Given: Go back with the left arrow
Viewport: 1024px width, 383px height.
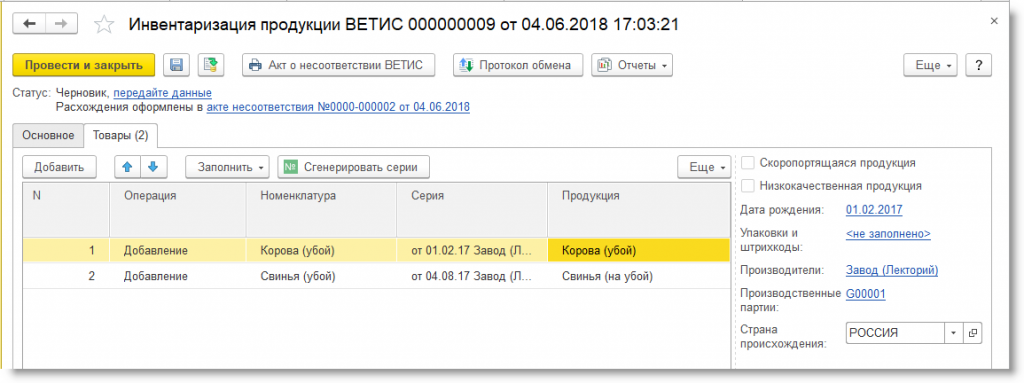Looking at the screenshot, I should 30,24.
